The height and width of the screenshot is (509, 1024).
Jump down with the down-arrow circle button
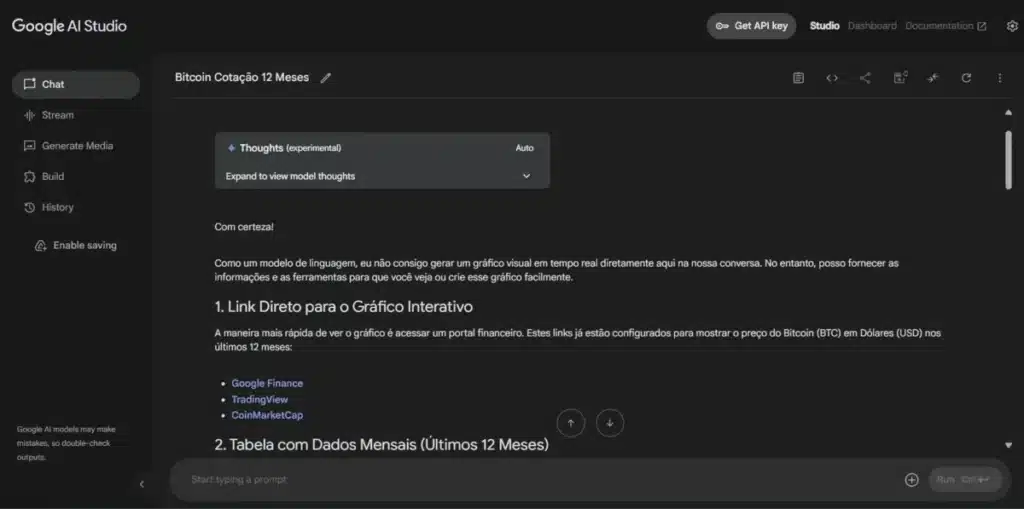(x=609, y=423)
